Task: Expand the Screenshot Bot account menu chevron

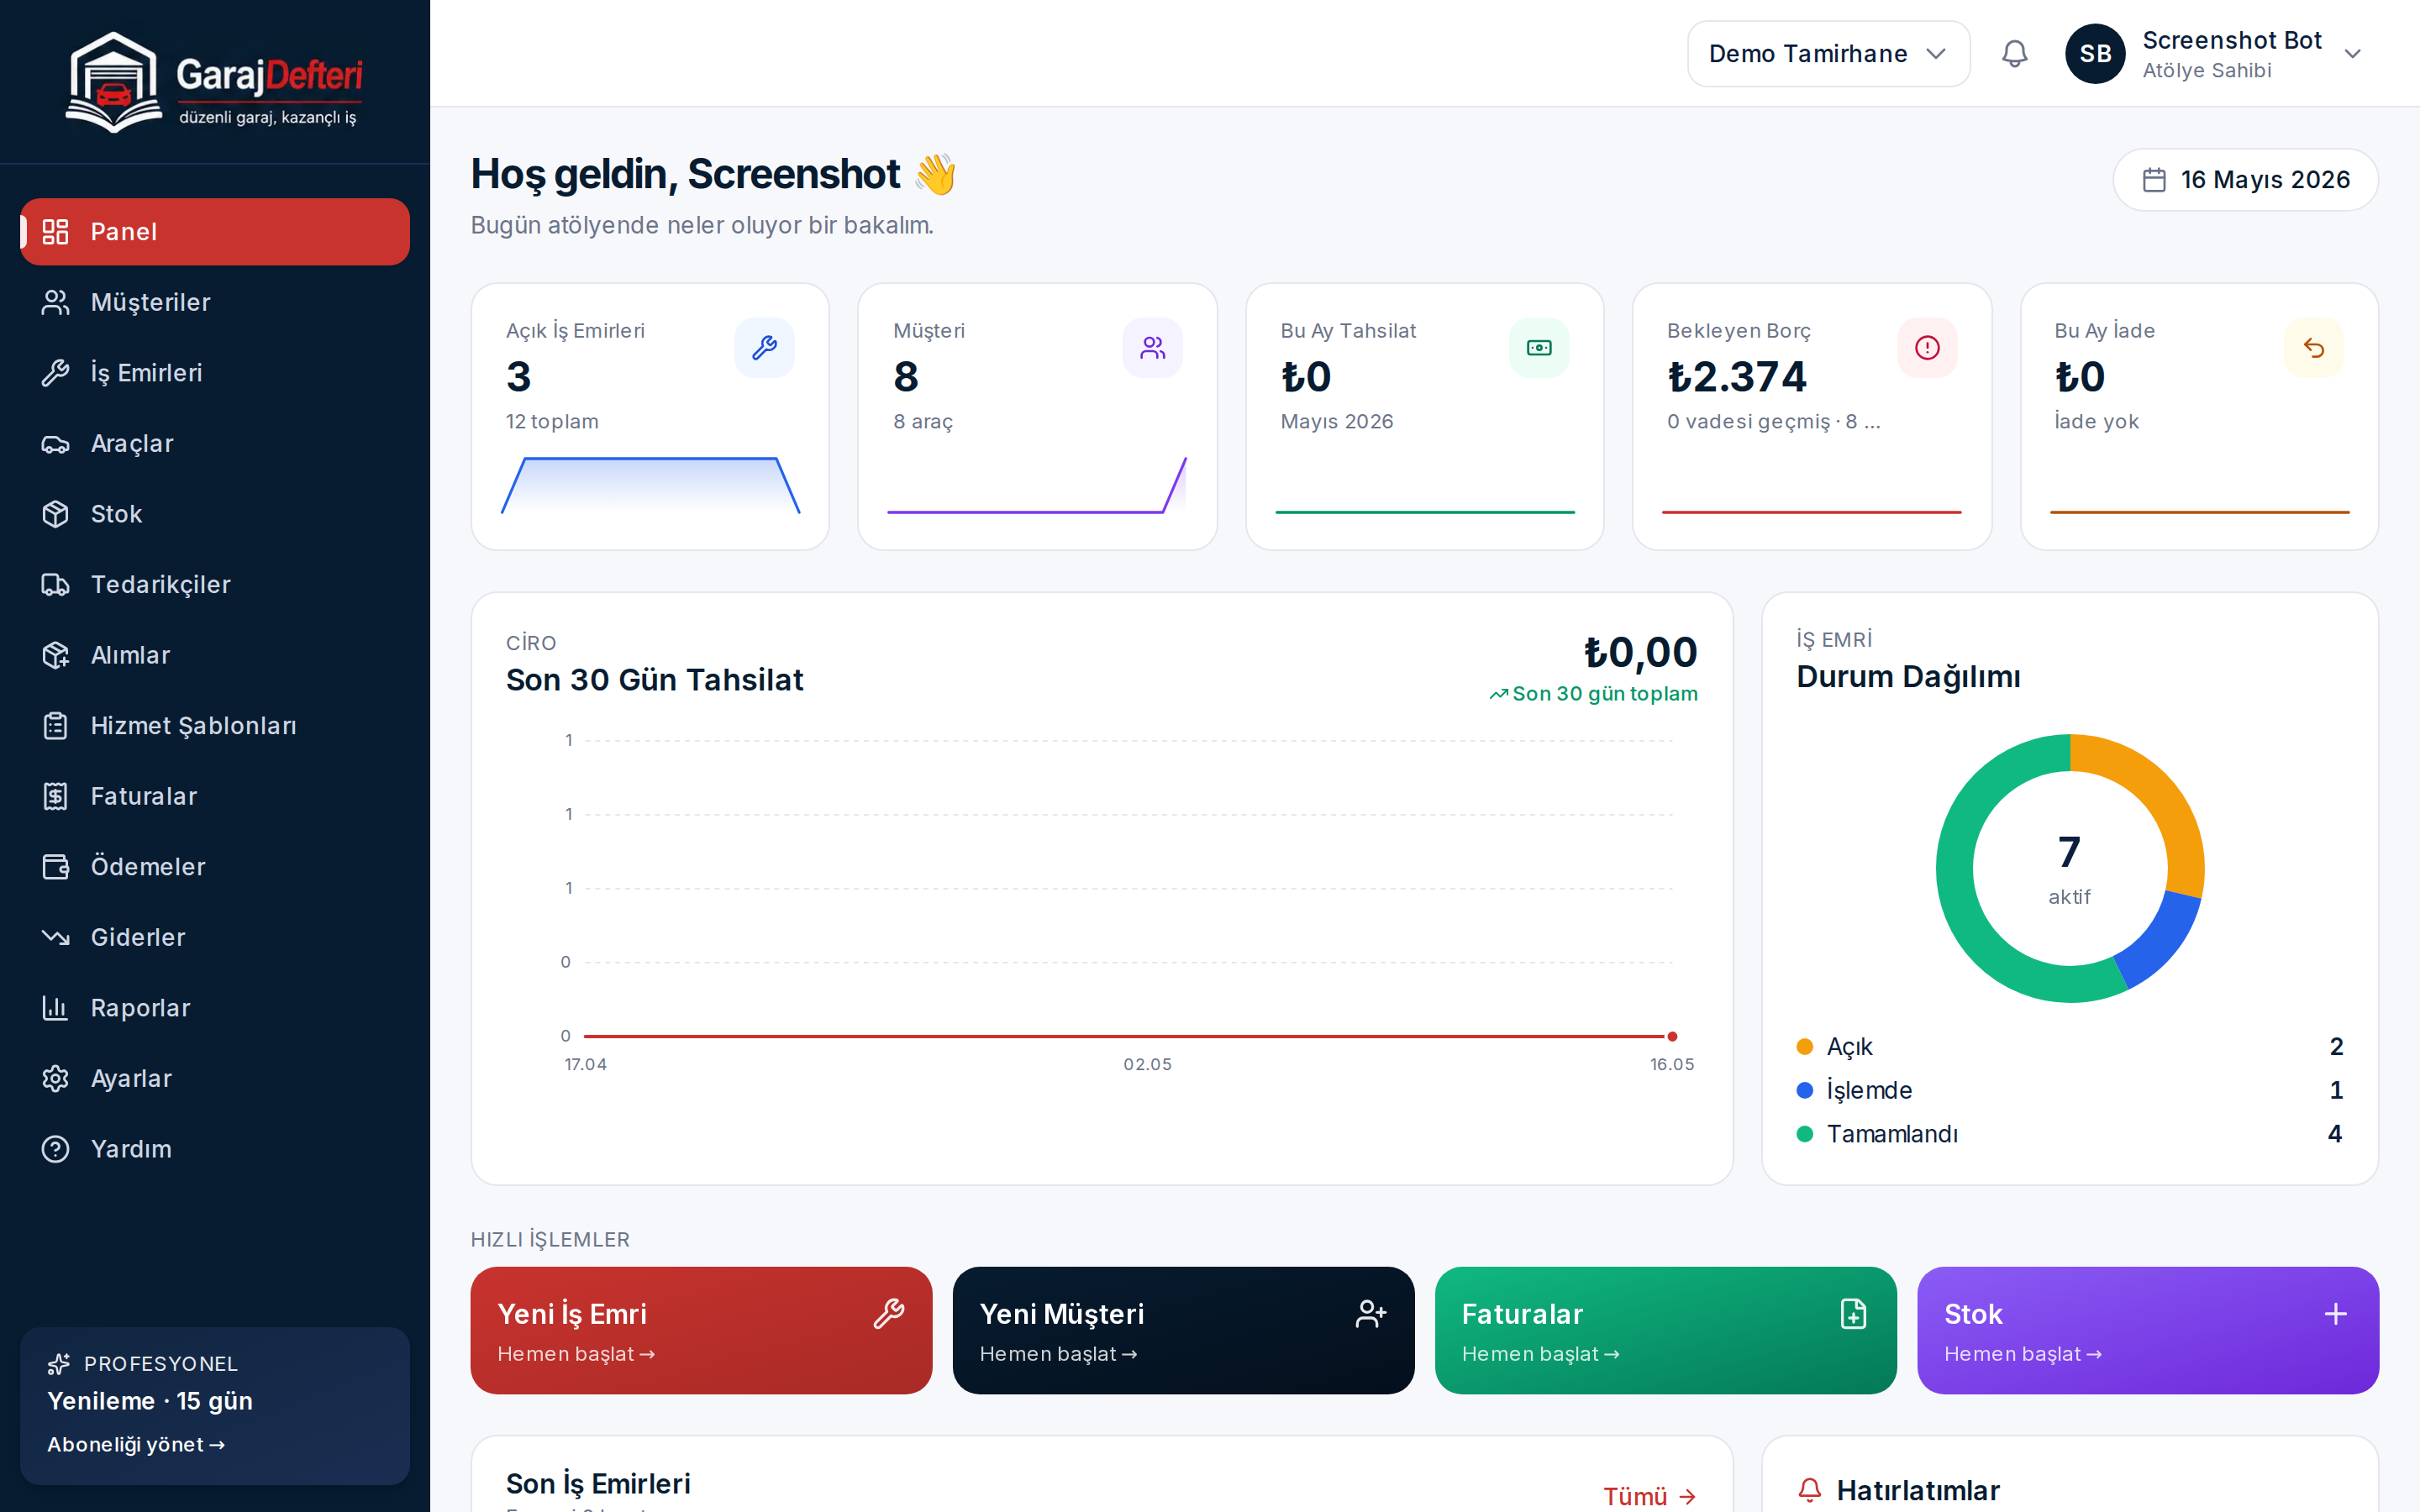Action: pos(2353,54)
